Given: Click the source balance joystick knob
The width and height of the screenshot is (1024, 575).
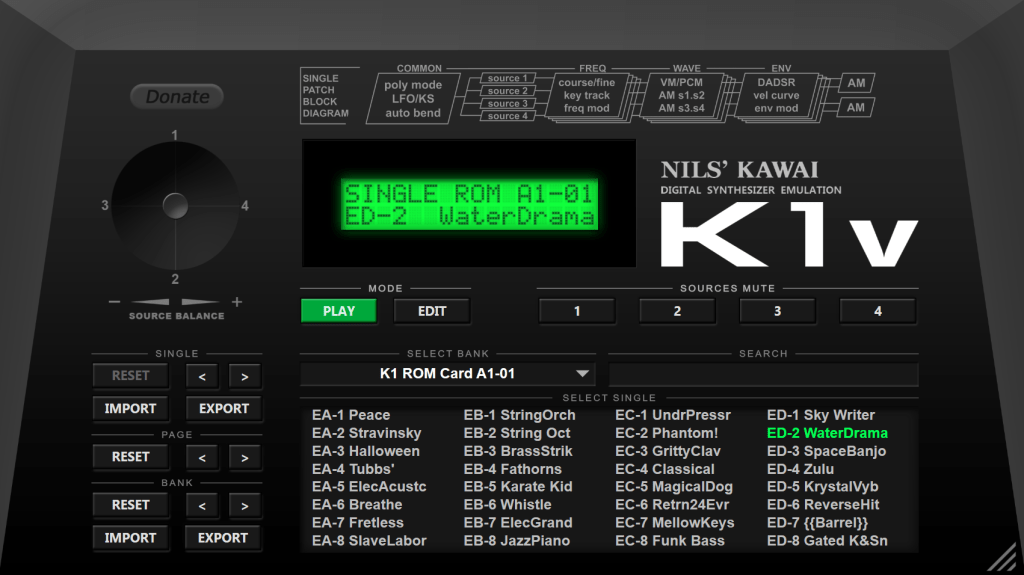Looking at the screenshot, I should (x=175, y=206).
